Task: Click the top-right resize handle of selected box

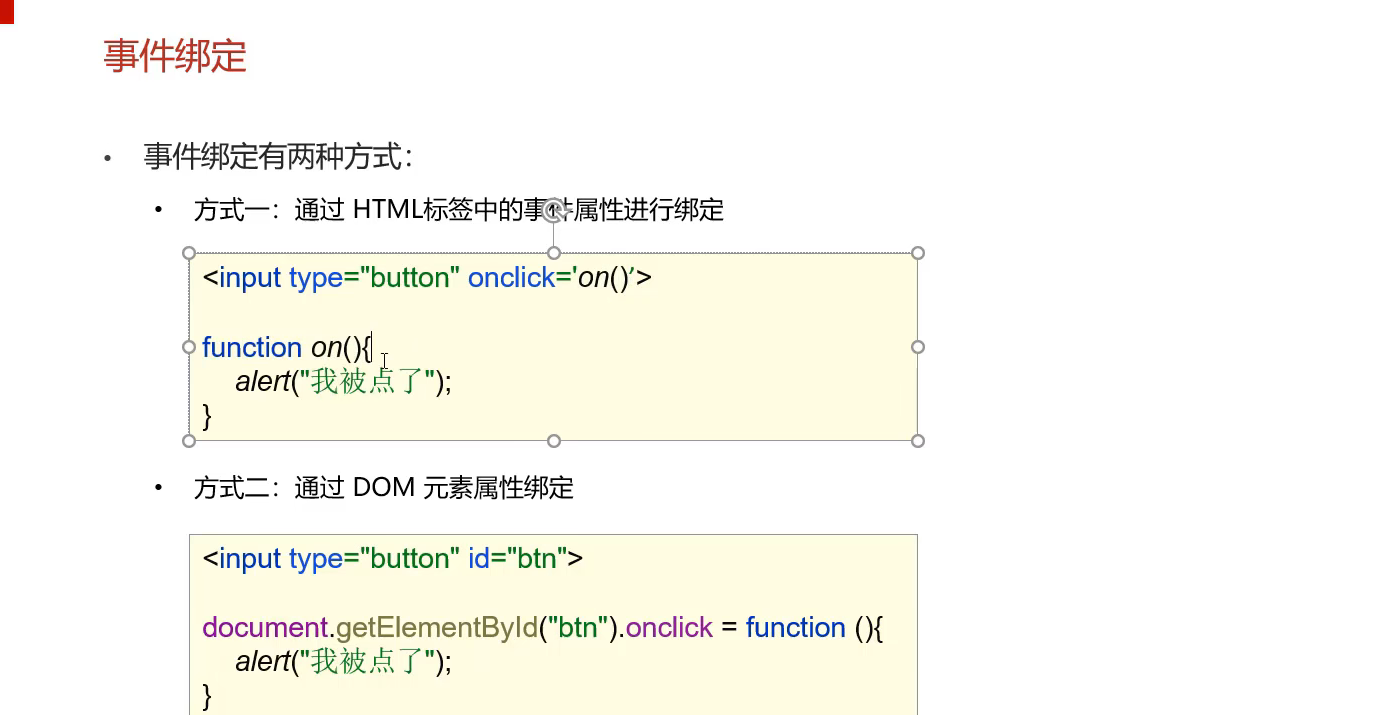Action: [918, 253]
